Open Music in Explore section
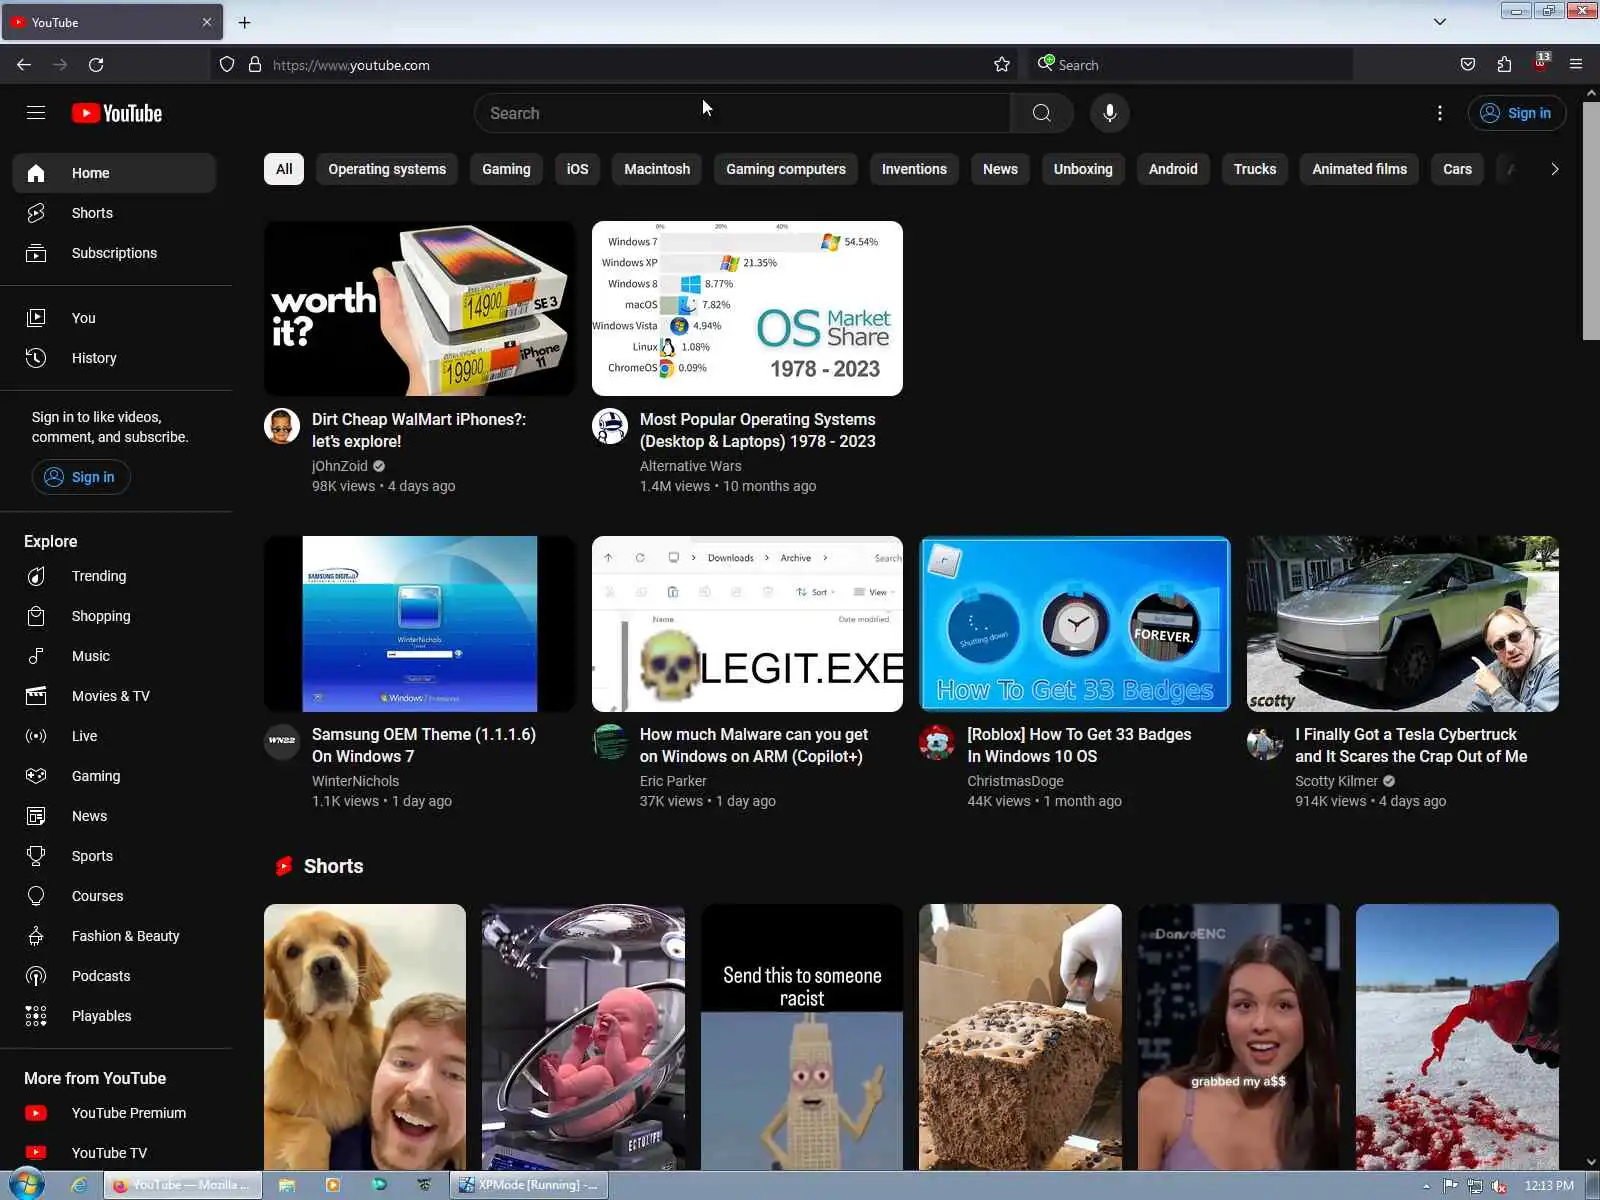 [114, 656]
